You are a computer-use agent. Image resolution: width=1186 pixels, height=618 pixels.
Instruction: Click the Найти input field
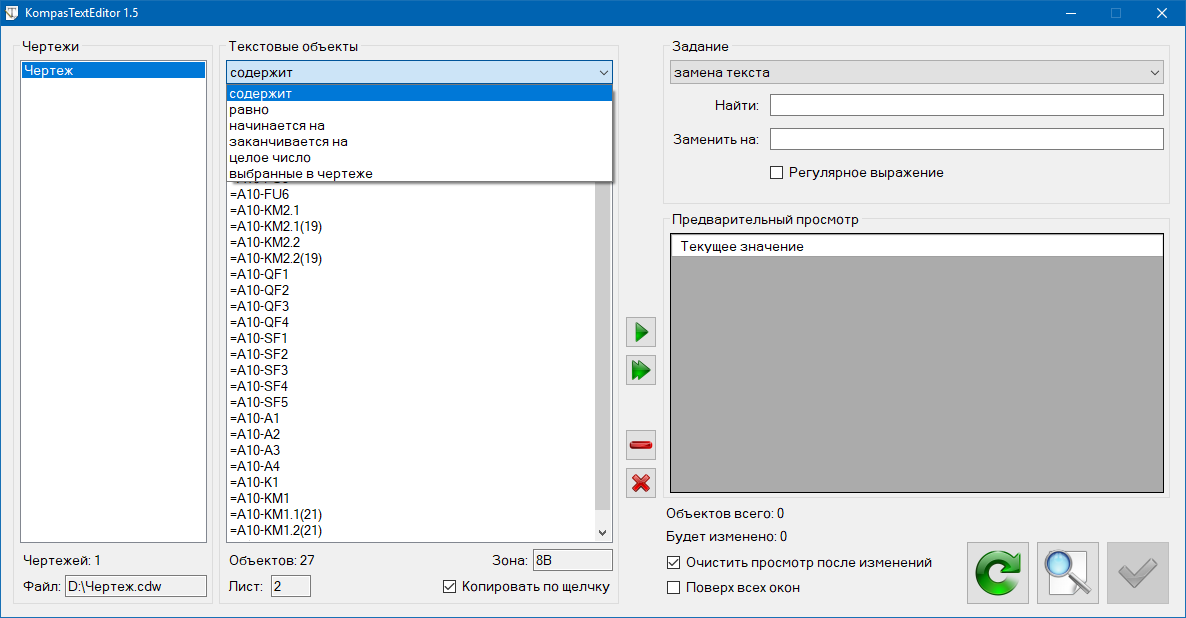tap(966, 106)
